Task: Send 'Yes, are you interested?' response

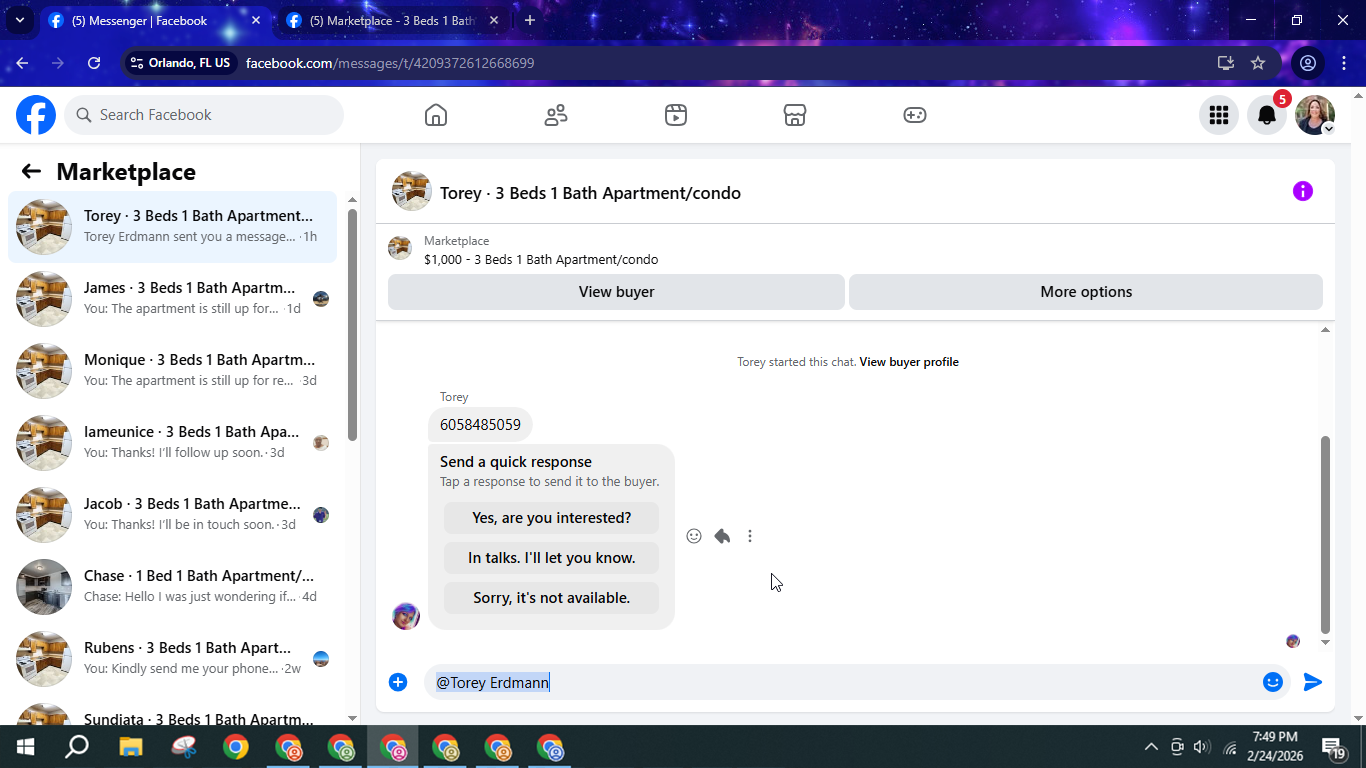Action: (551, 518)
